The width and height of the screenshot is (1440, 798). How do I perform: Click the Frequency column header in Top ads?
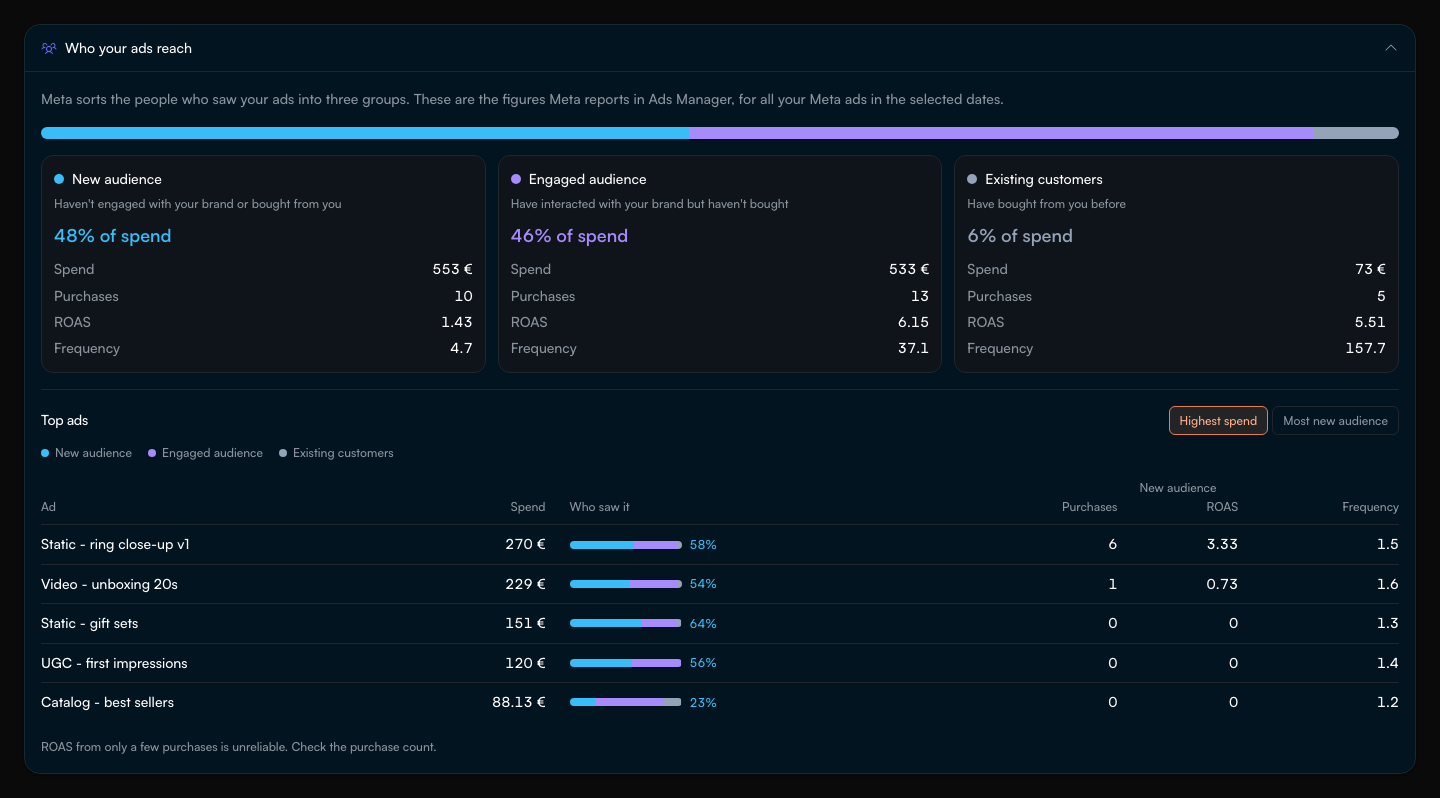(1370, 507)
